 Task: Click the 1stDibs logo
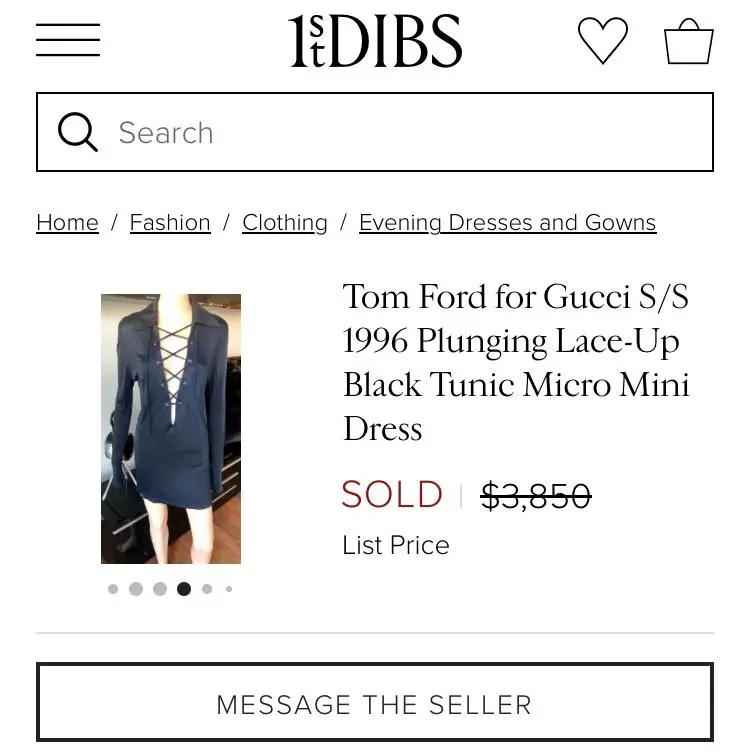tap(375, 41)
